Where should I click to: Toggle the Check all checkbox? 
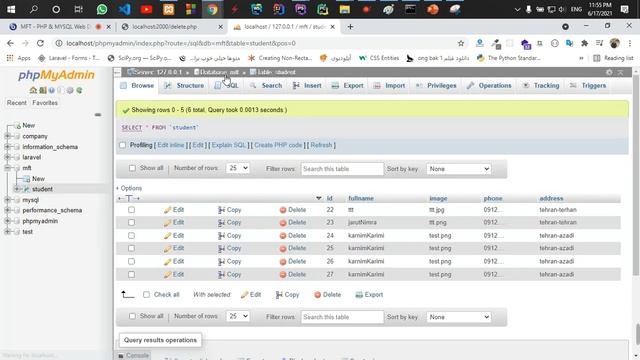146,295
